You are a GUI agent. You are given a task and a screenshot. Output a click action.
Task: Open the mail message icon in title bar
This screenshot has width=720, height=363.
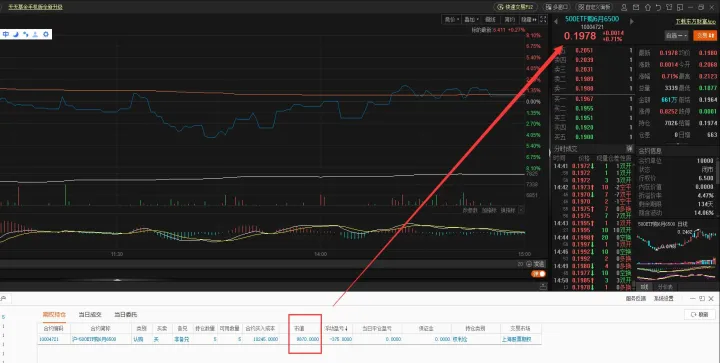(x=636, y=7)
